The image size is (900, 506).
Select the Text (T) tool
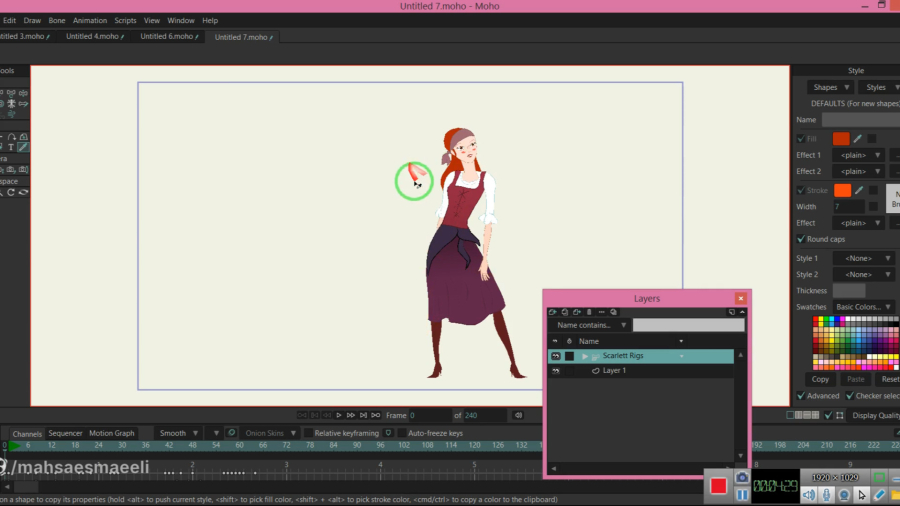click(x=11, y=147)
